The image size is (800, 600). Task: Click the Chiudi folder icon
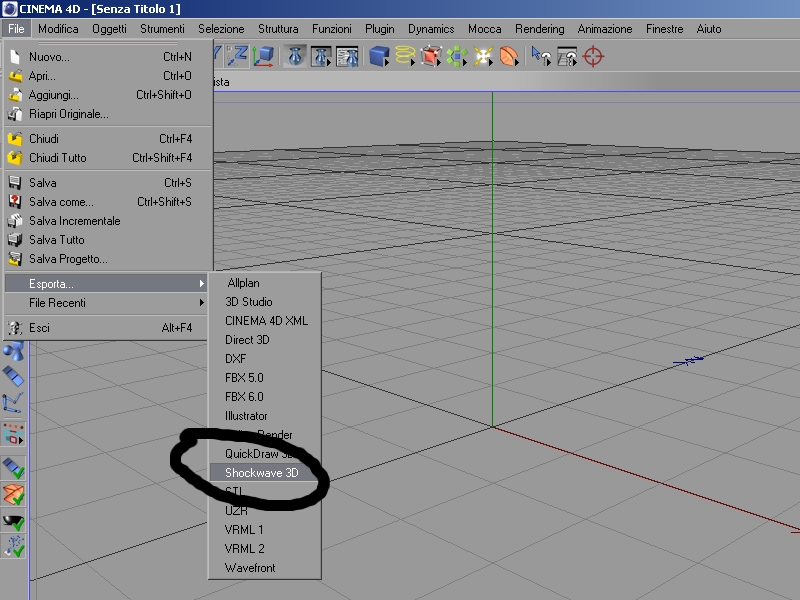click(15, 139)
